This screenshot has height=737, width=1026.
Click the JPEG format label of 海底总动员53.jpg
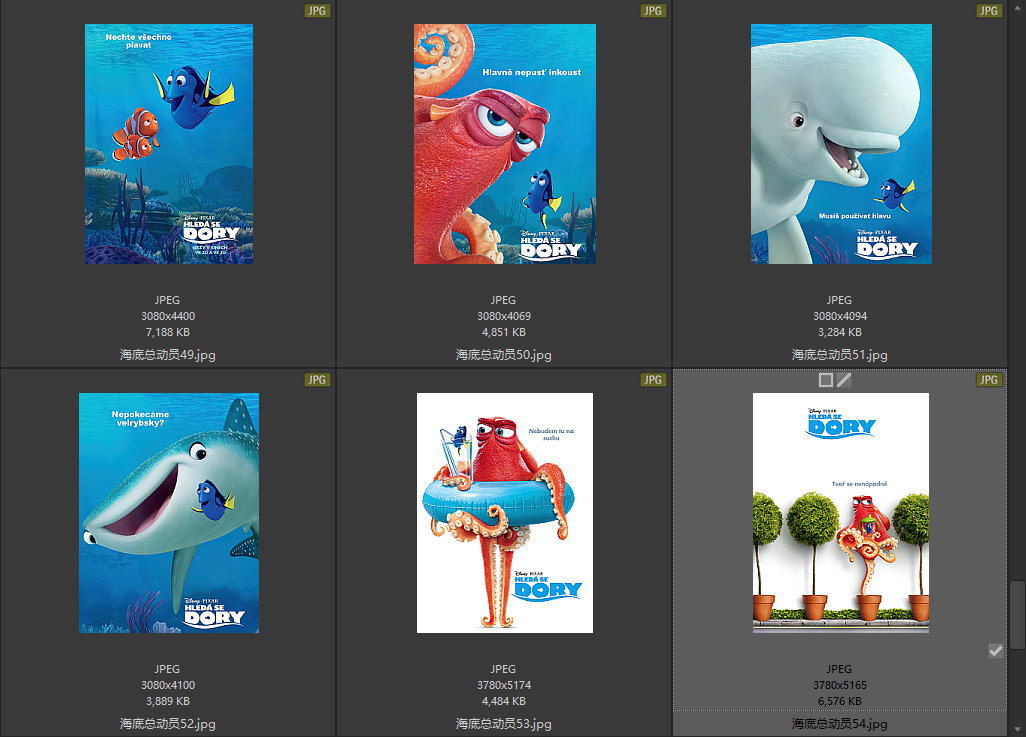point(503,669)
